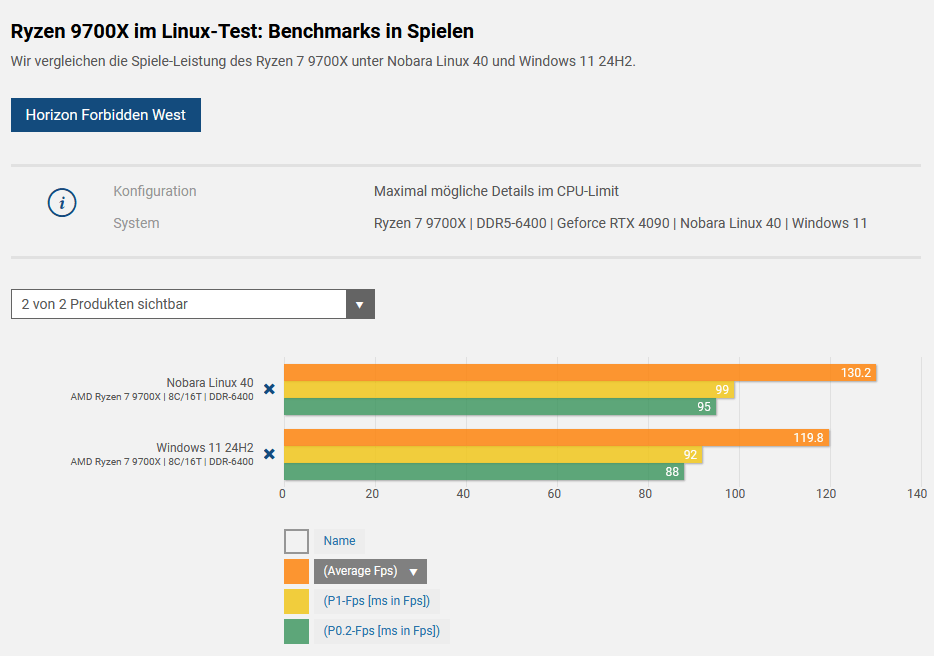934x656 pixels.
Task: Click the yellow P1-Fps color swatch
Action: [x=297, y=601]
